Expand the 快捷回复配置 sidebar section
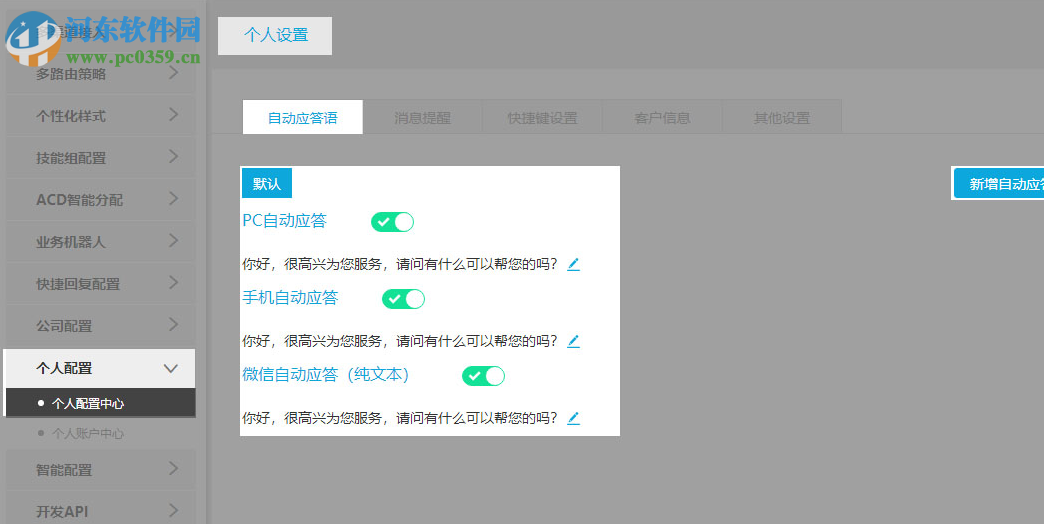This screenshot has width=1044, height=524. pyautogui.click(x=101, y=284)
